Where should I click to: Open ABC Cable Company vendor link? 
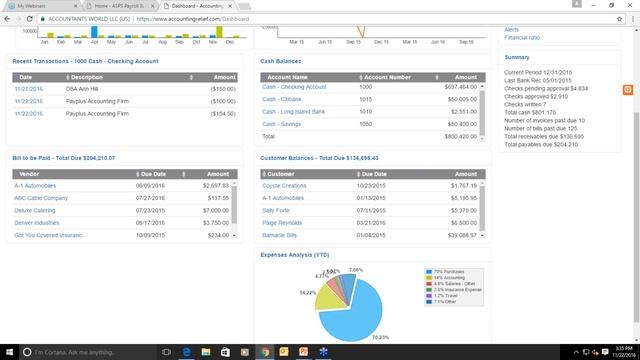click(41, 198)
